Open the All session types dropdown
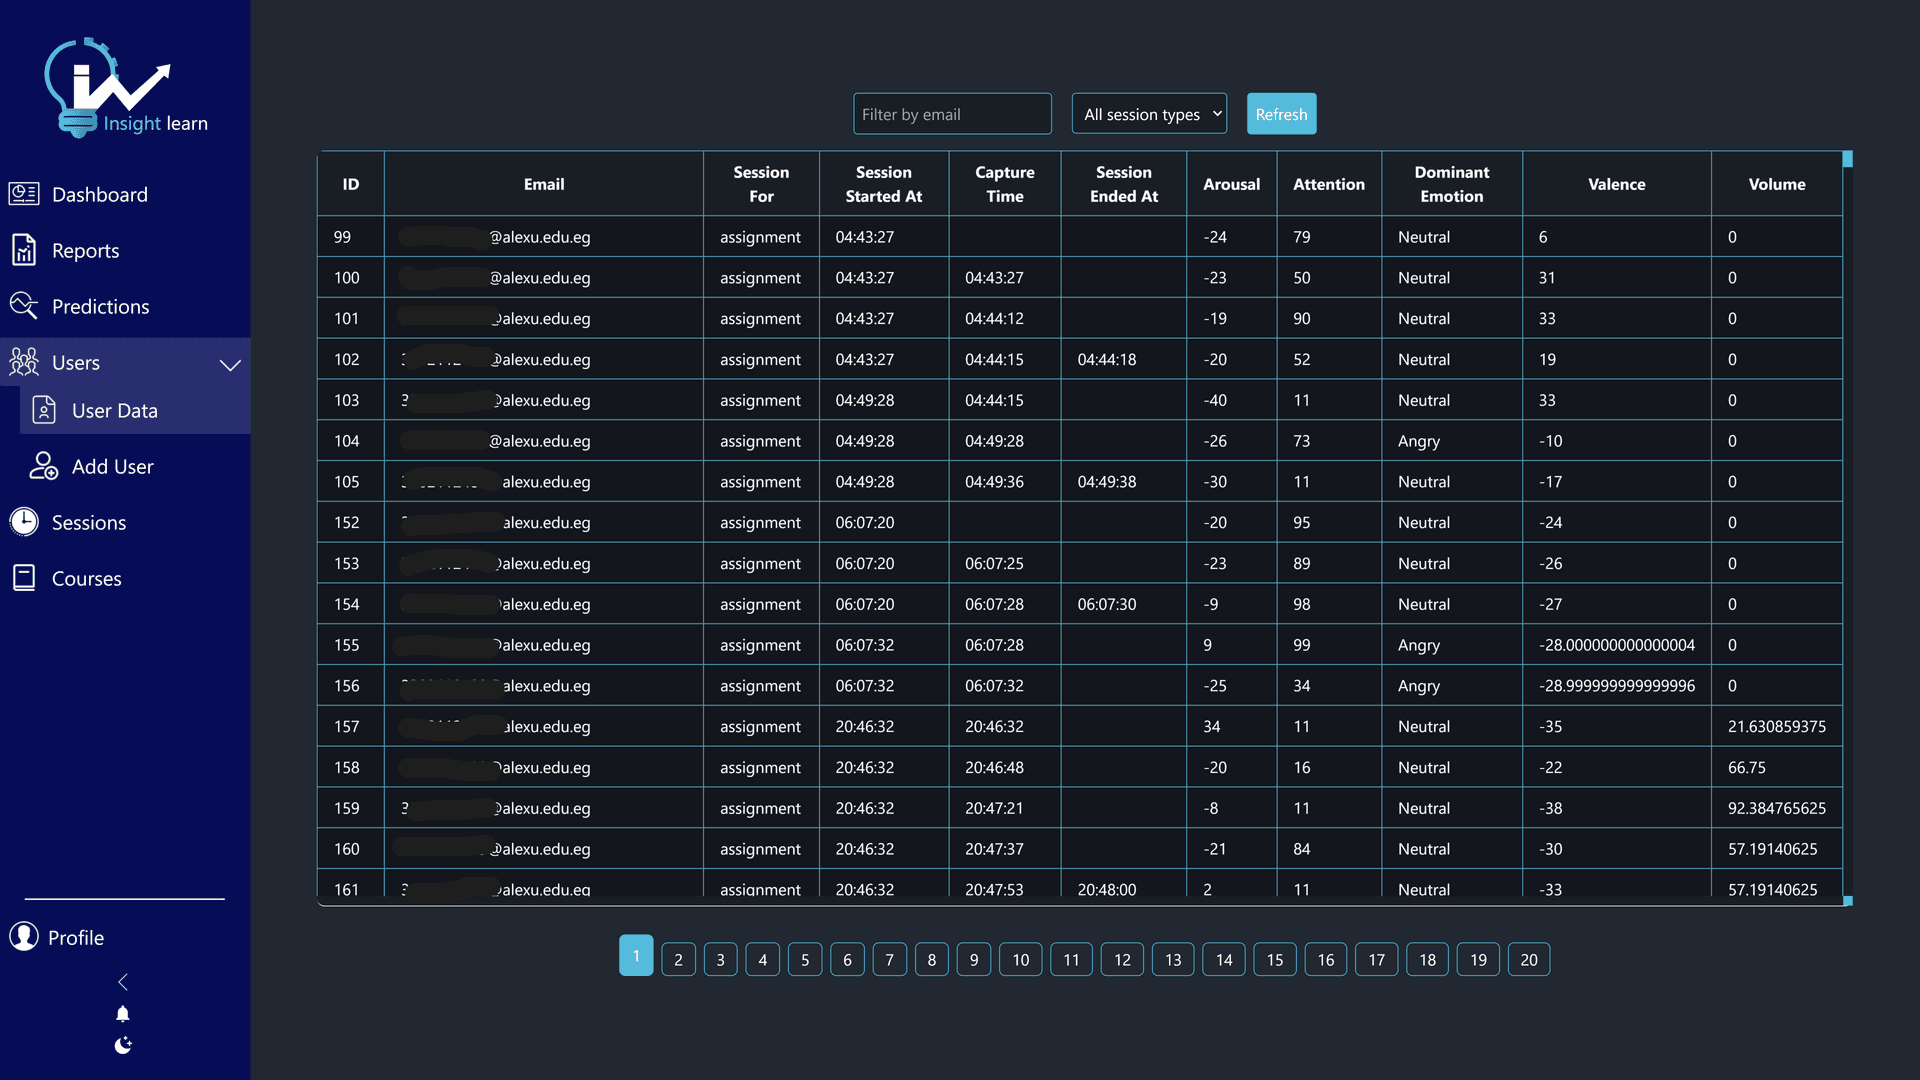 pyautogui.click(x=1148, y=113)
